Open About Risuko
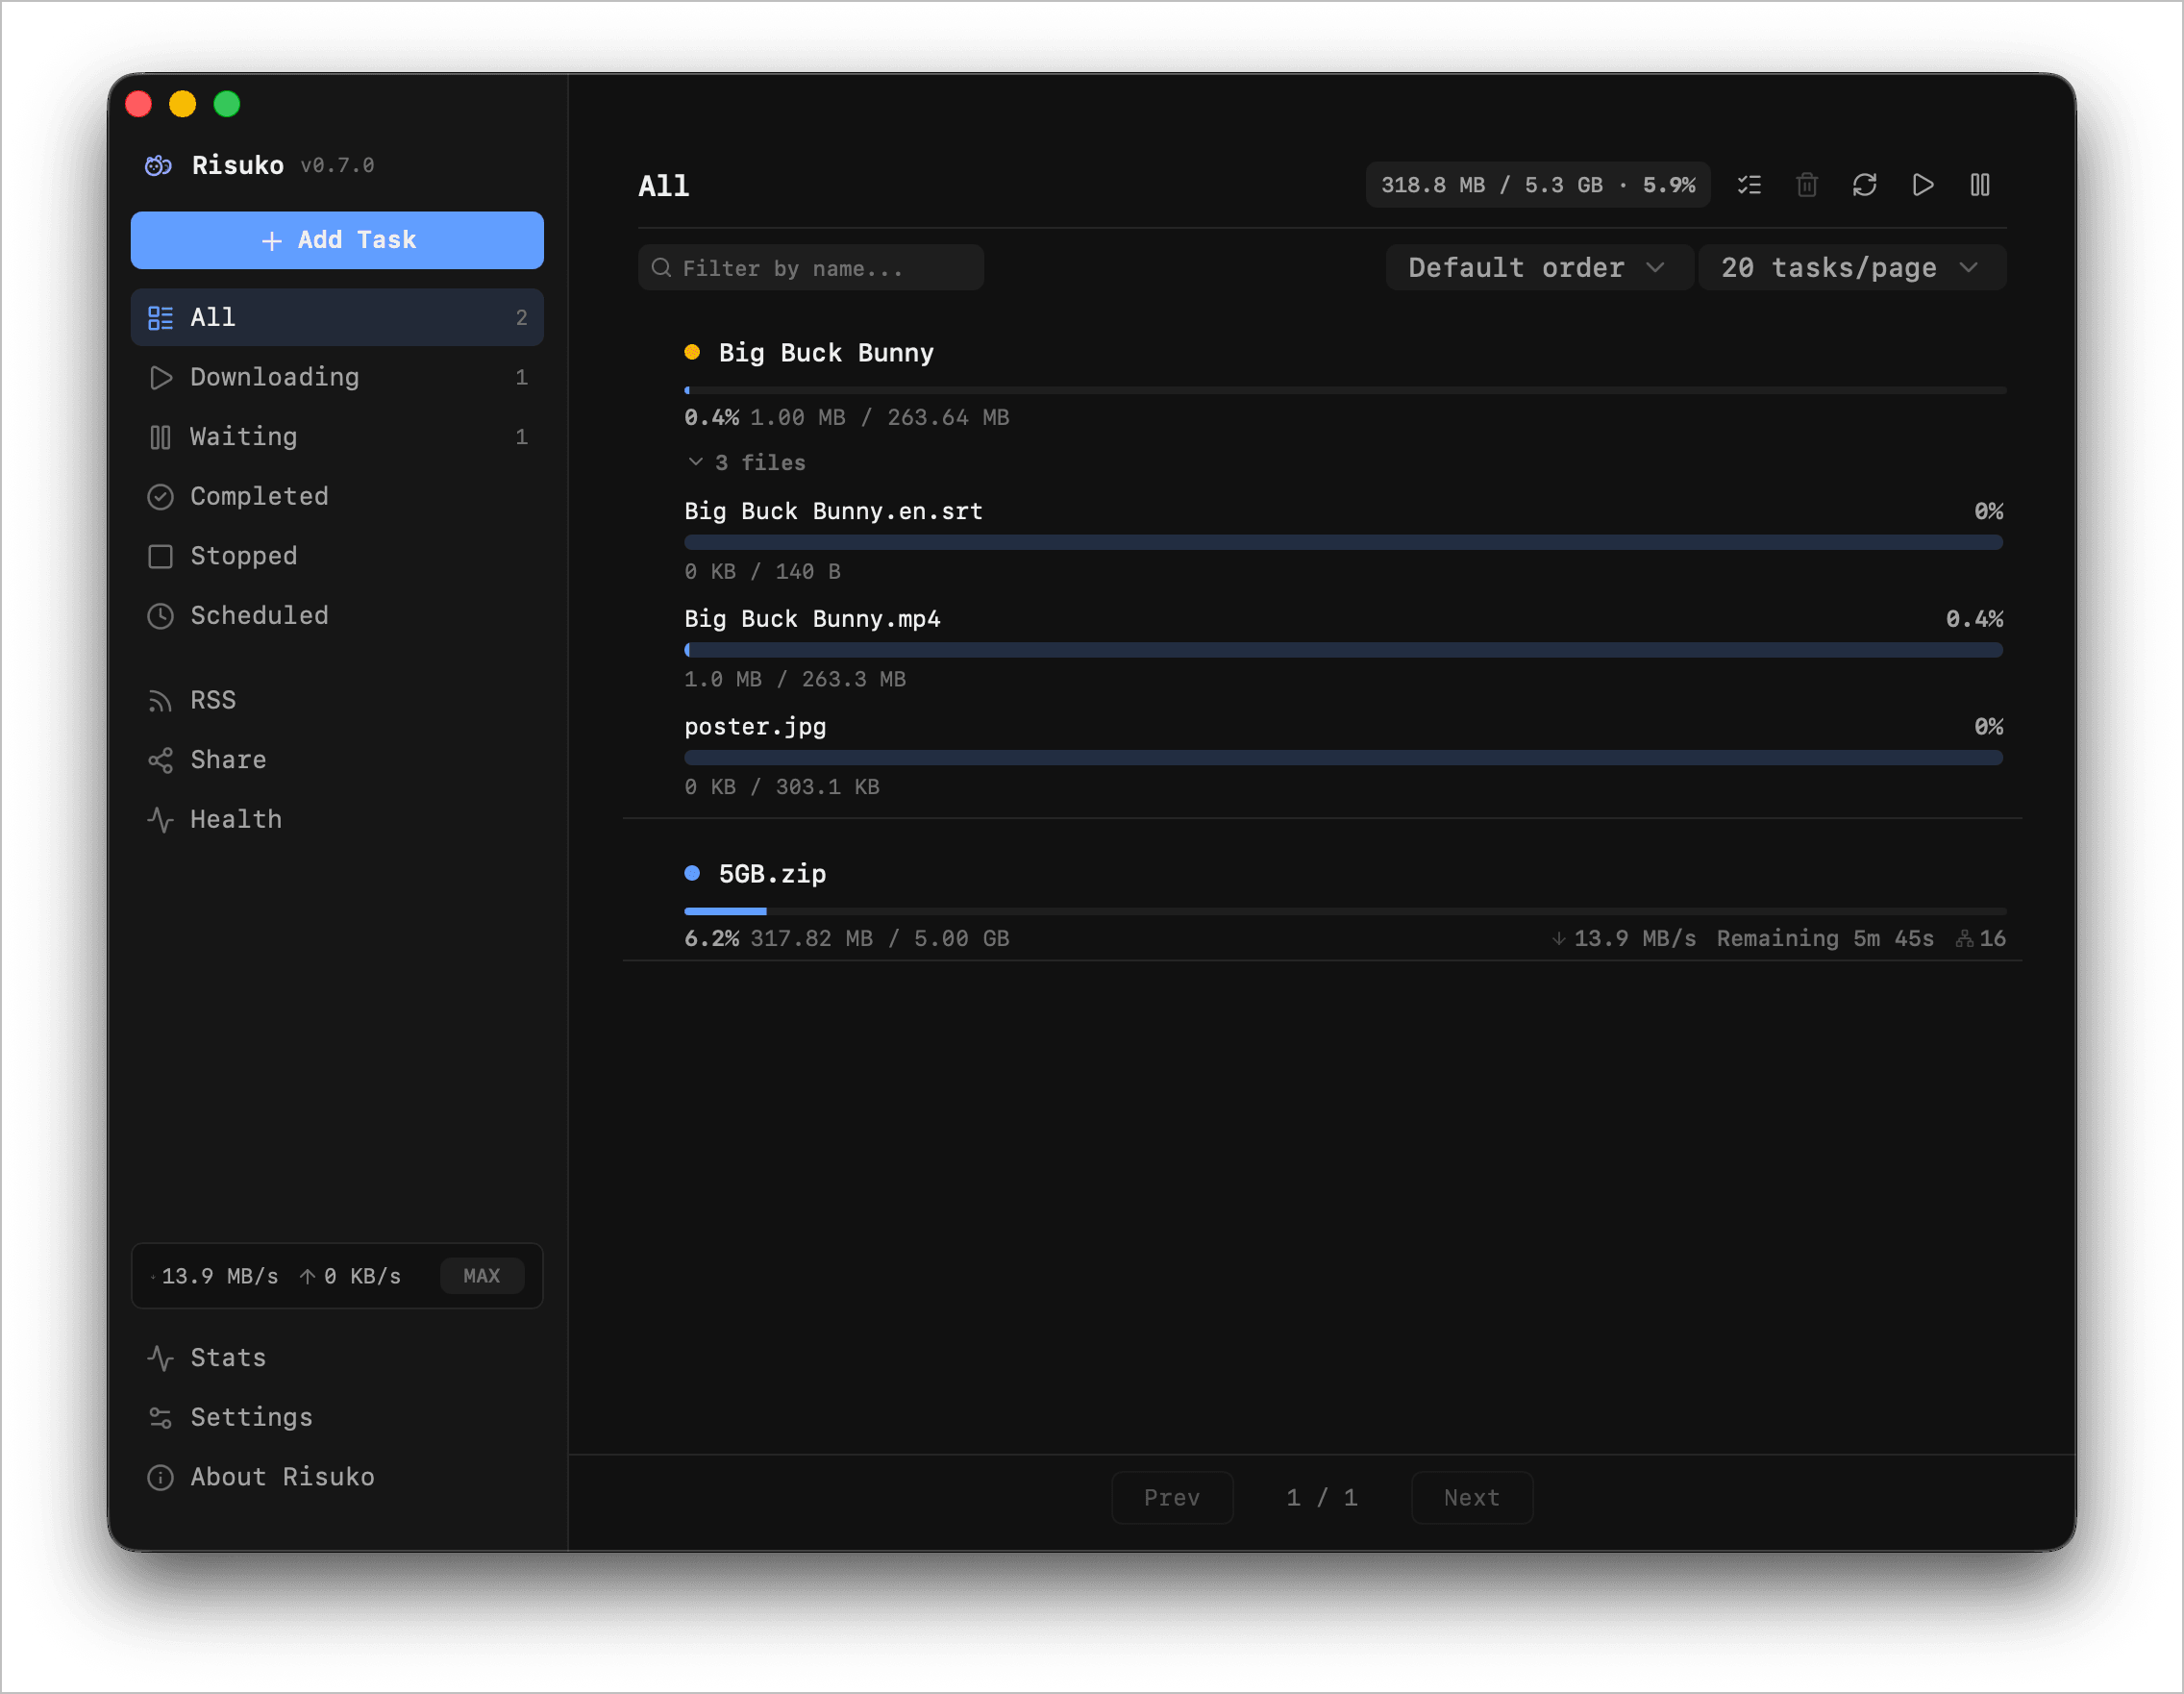The image size is (2184, 1694). click(x=337, y=1477)
